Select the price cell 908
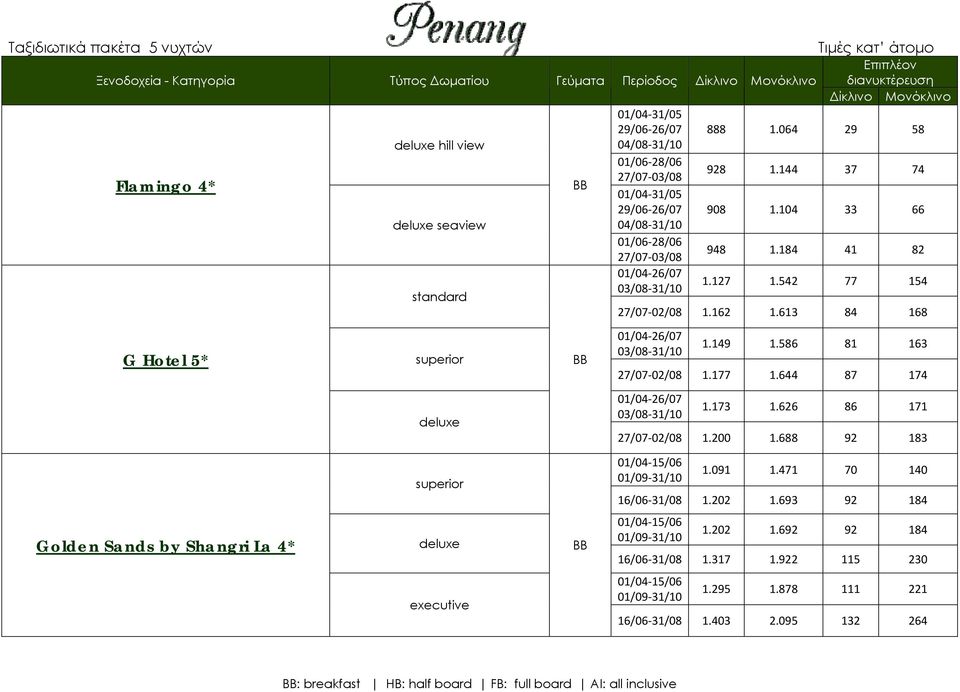 tap(716, 209)
